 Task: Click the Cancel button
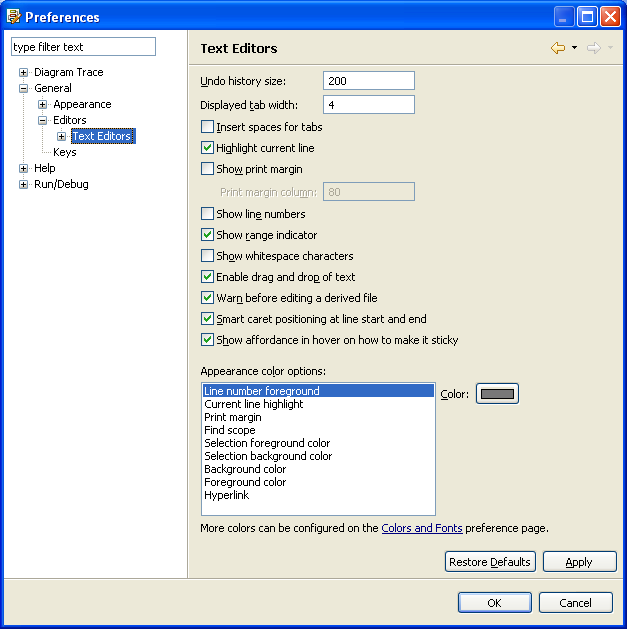point(575,603)
